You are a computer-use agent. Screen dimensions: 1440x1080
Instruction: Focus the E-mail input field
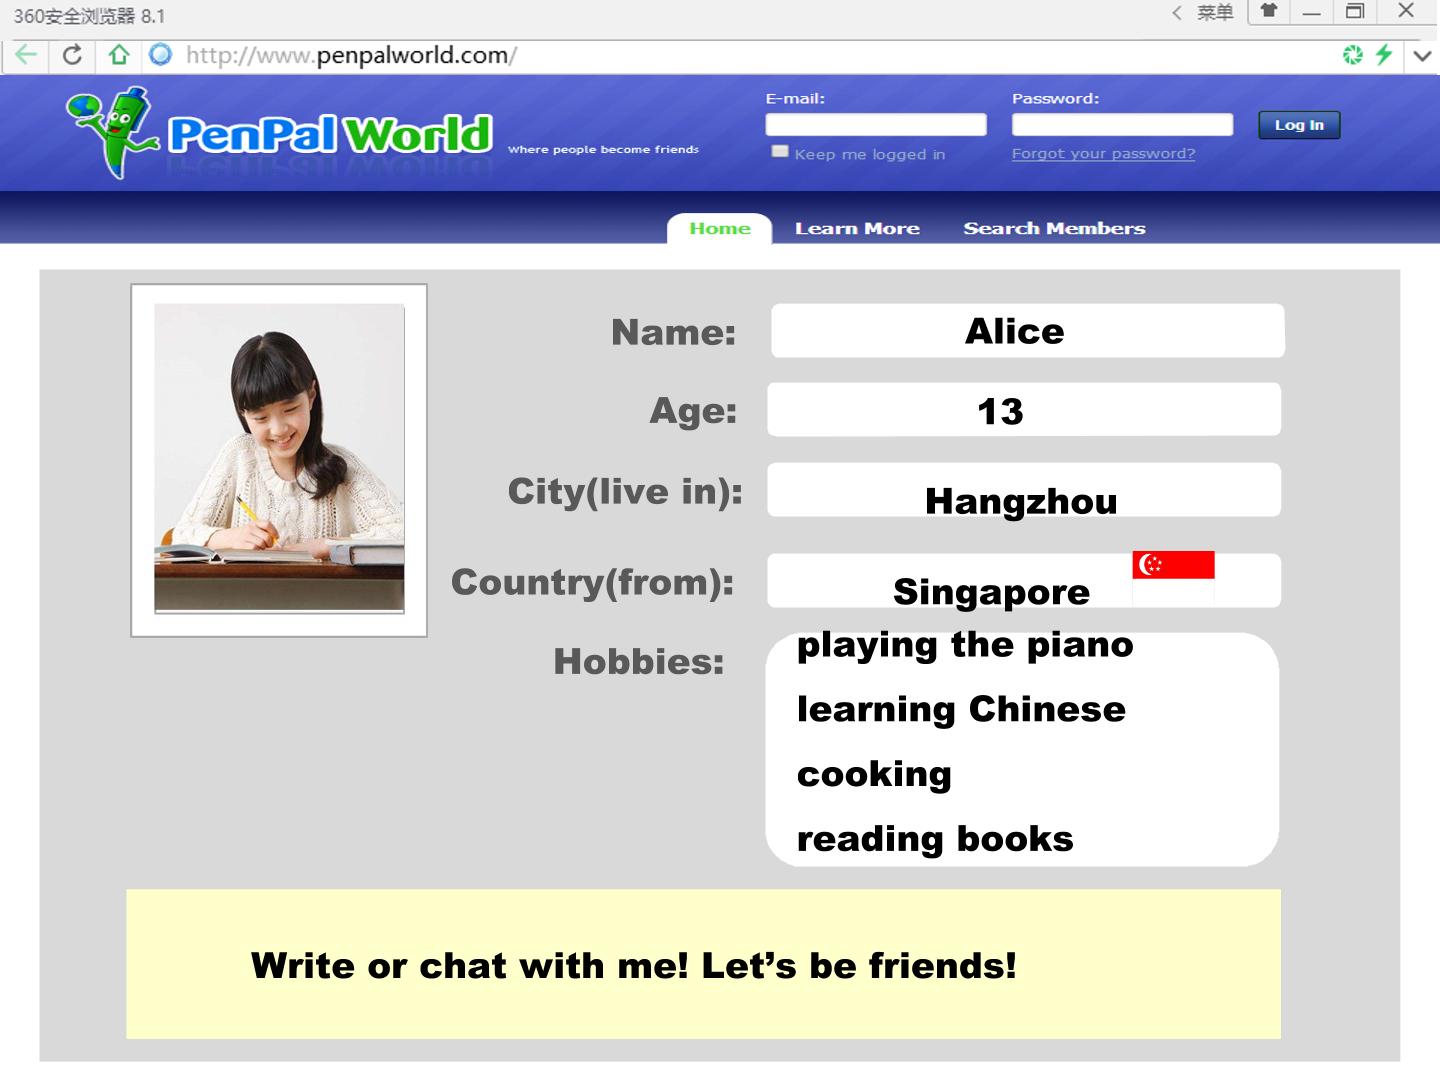tap(876, 124)
